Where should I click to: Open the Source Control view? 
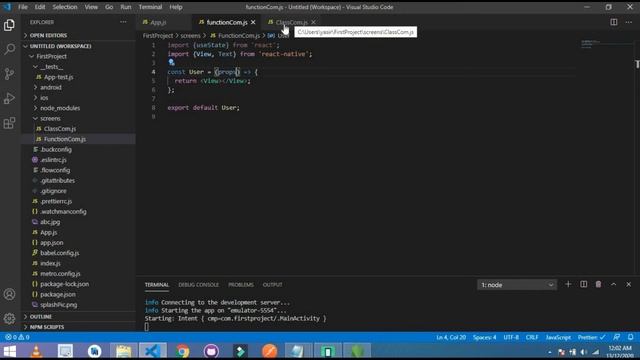click(x=9, y=74)
